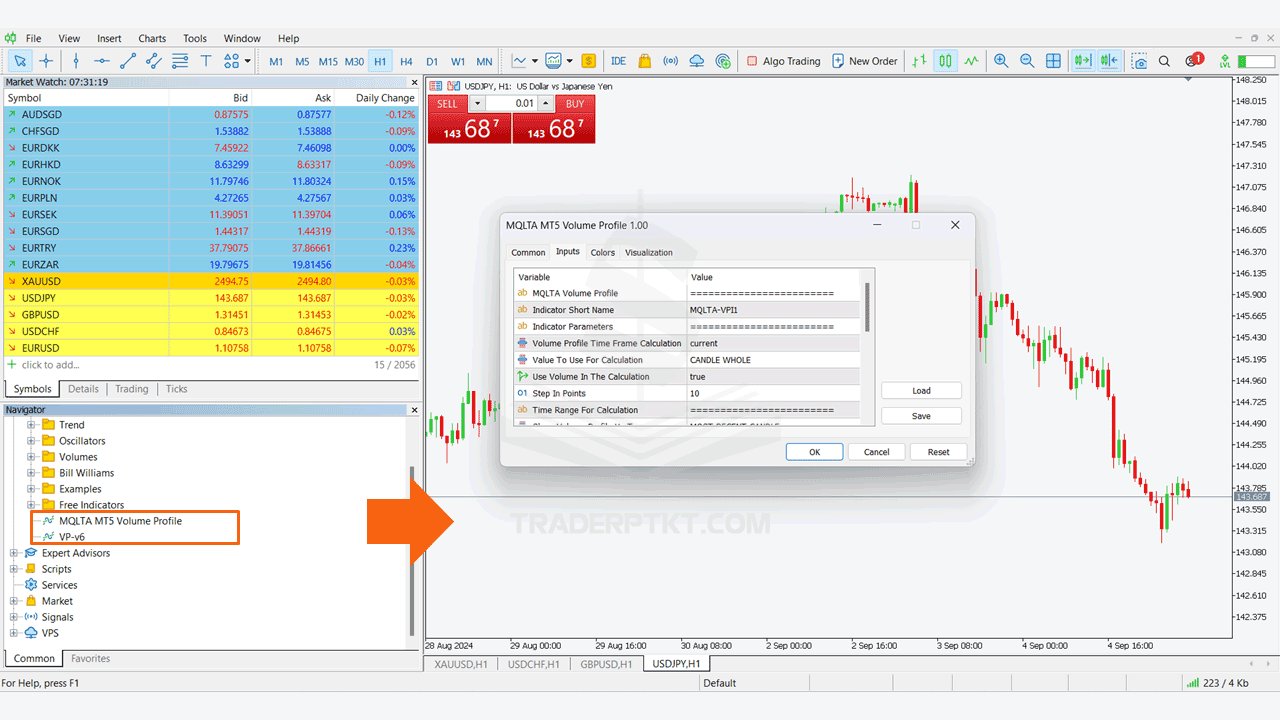Open the Insert menu

(109, 38)
